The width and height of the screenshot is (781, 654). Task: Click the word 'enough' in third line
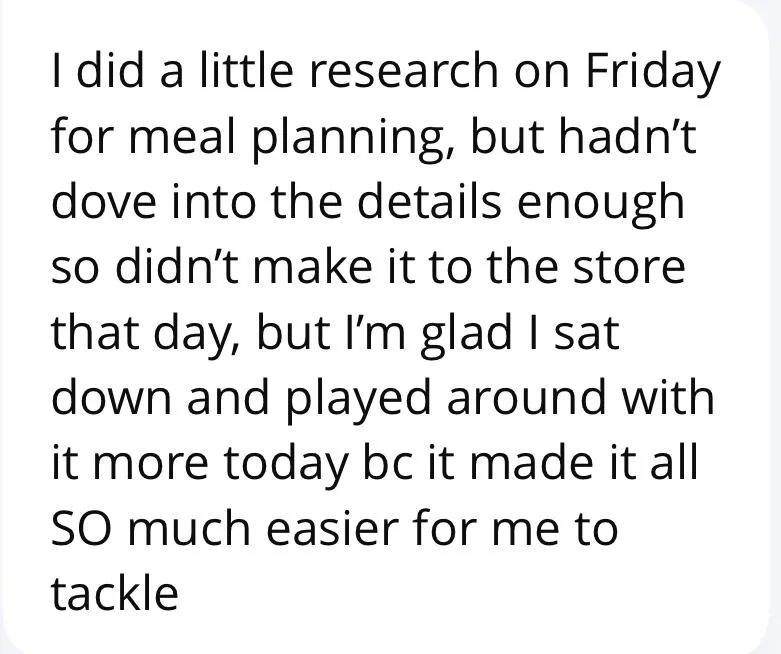(601, 206)
